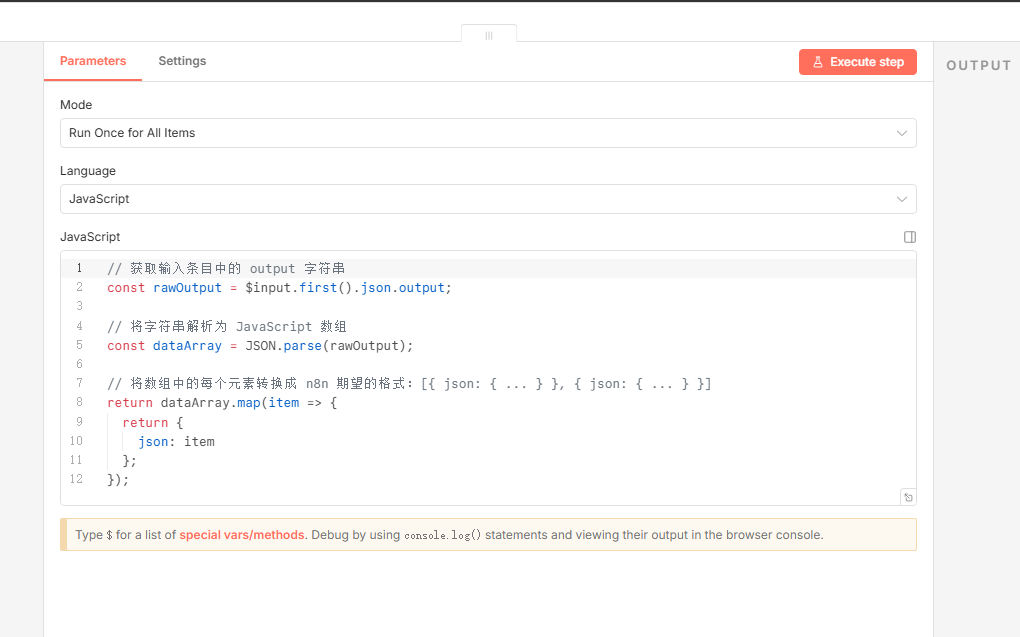Click the drag handle at panel top
Screen dimensions: 1020x637
tap(489, 35)
